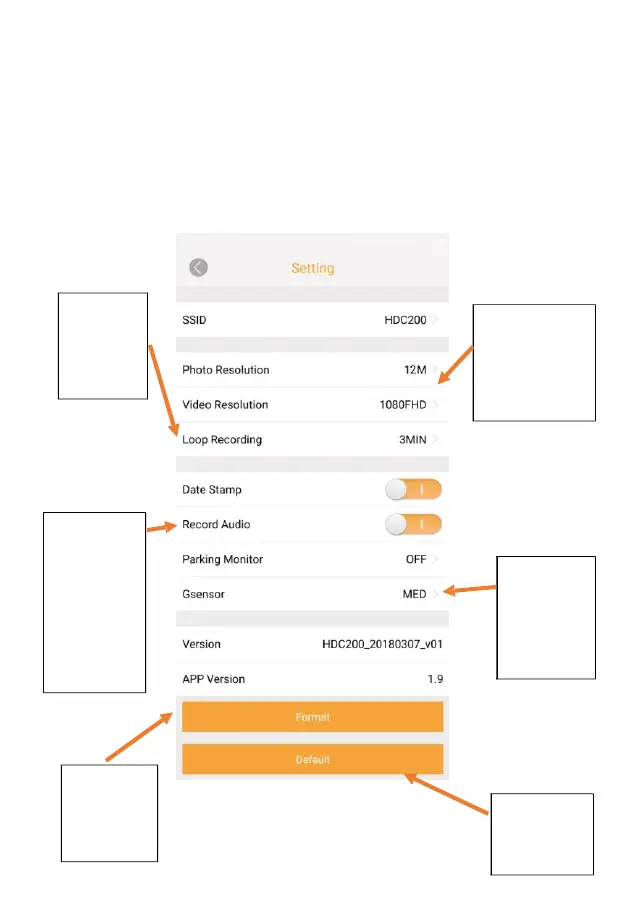Toggle the Record Audio switch
The image size is (641, 908).
[x=413, y=524]
